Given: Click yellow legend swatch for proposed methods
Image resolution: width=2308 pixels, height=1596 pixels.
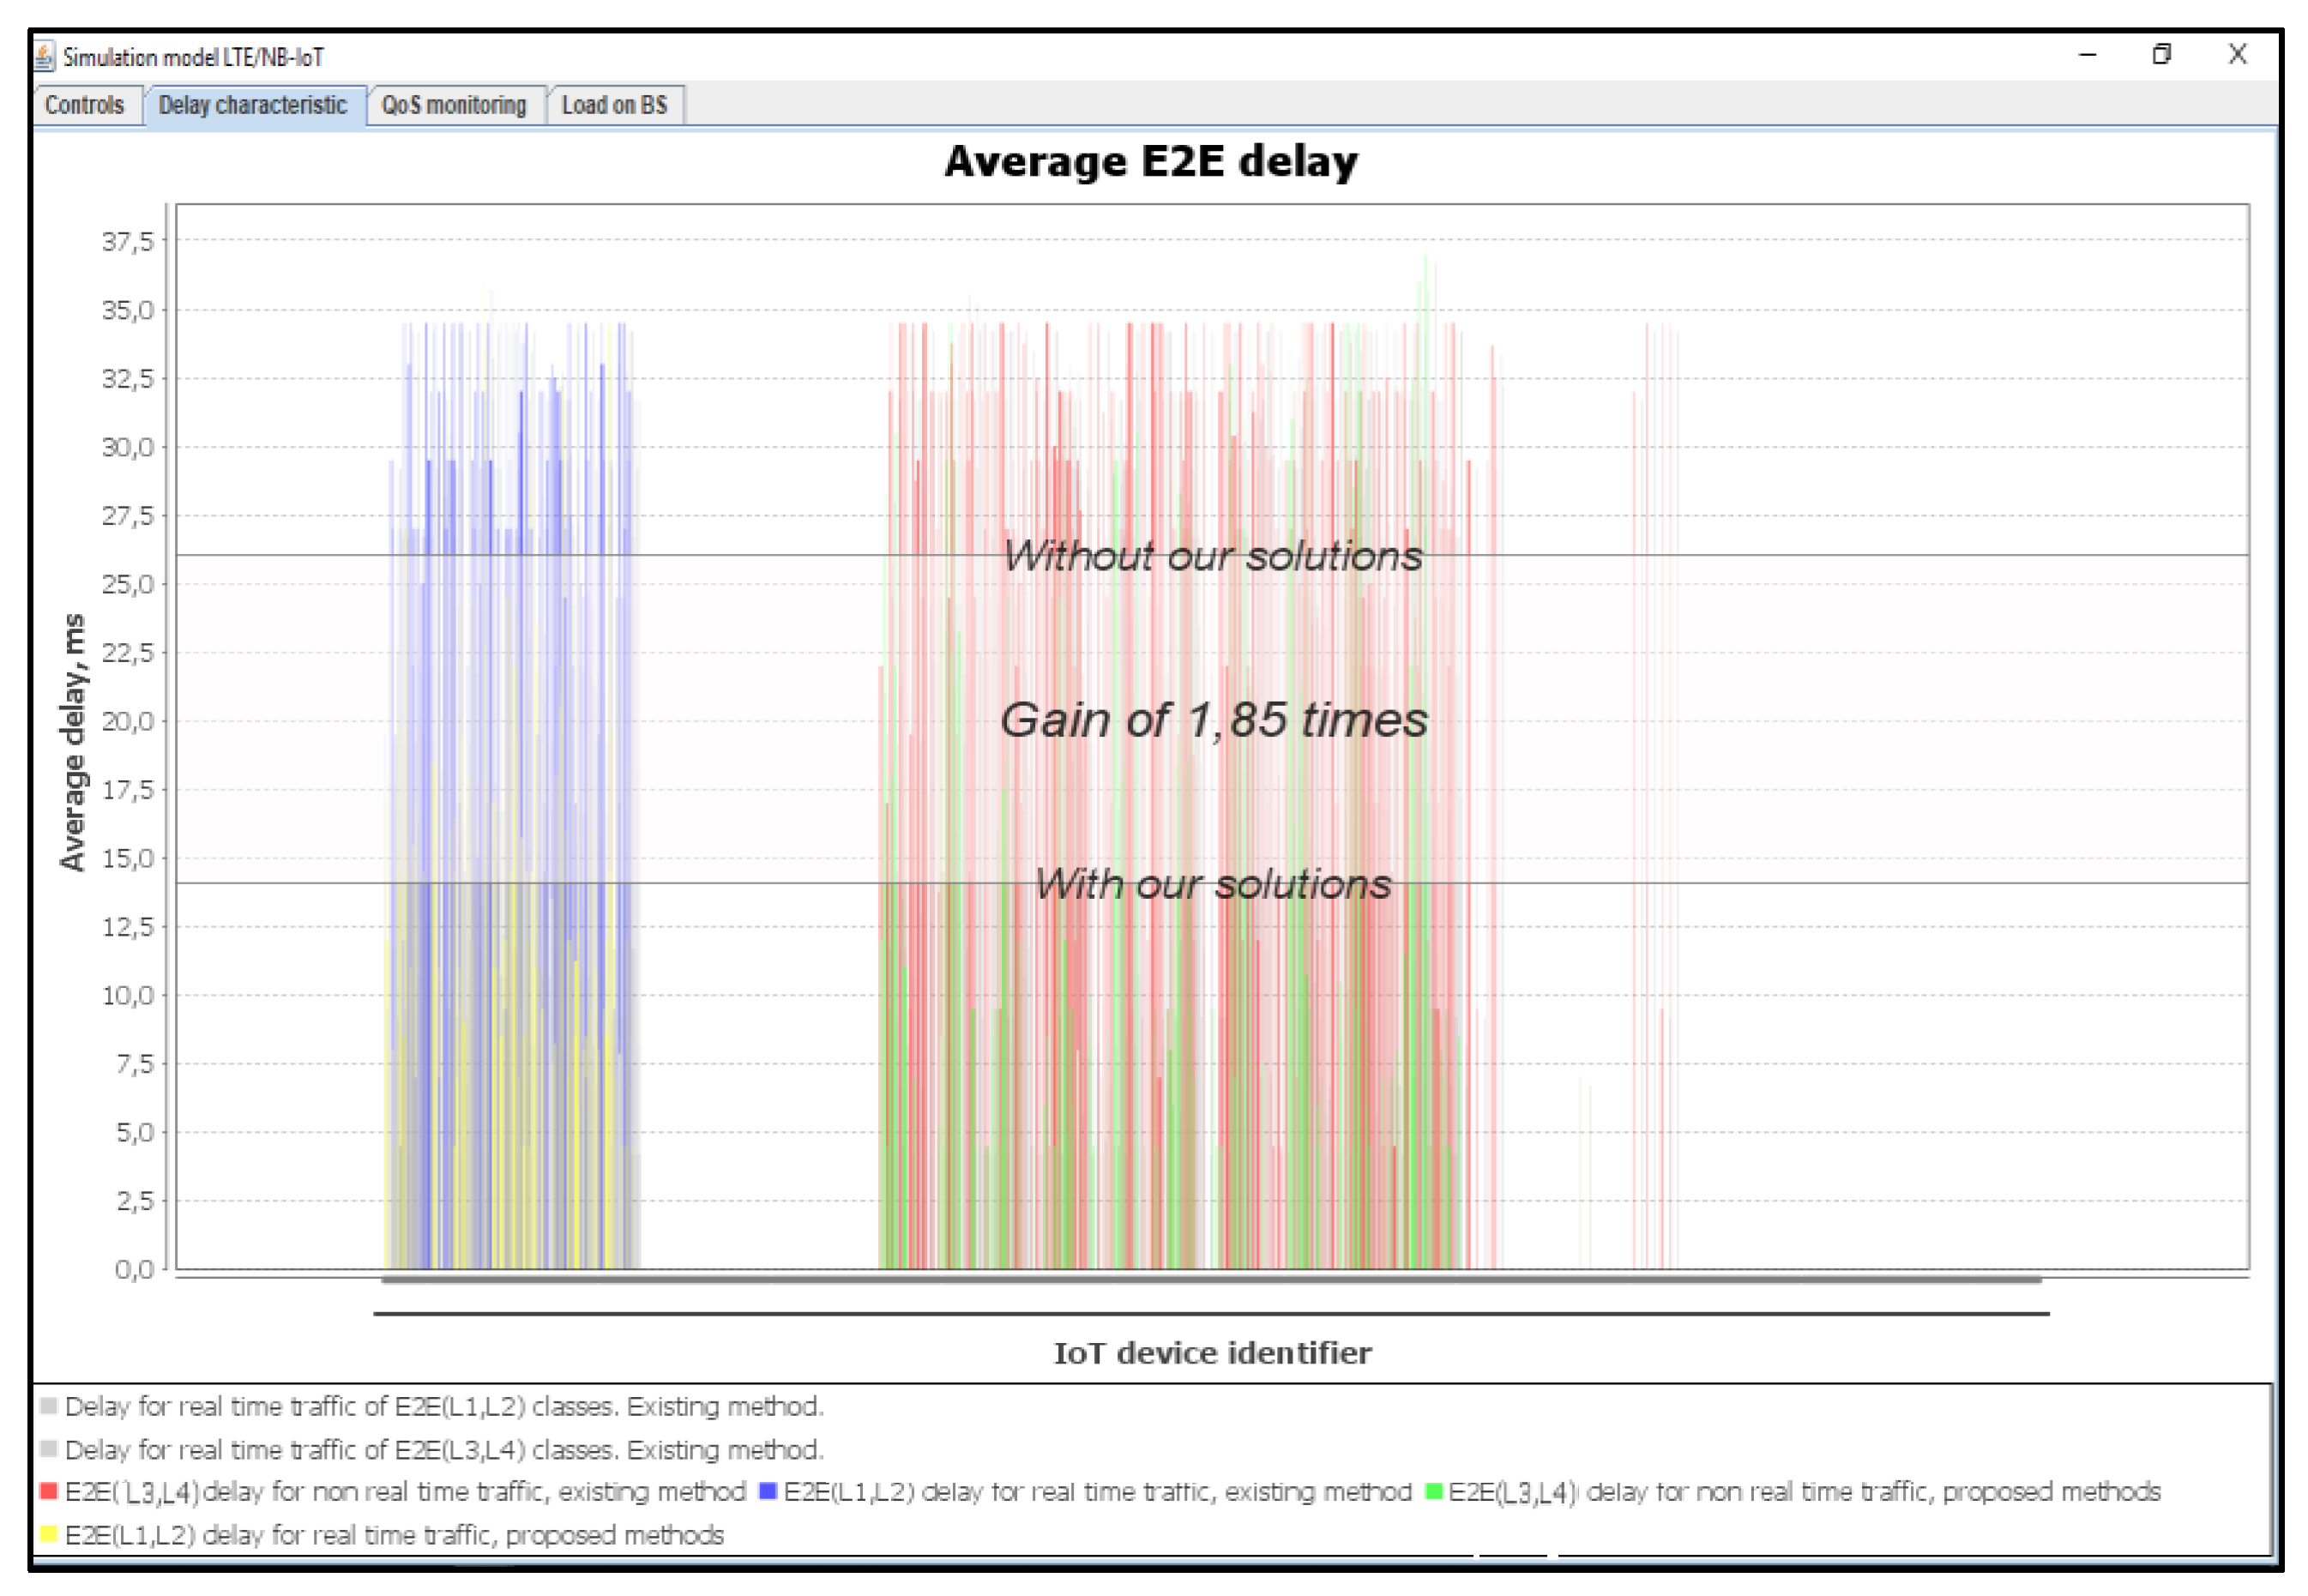Looking at the screenshot, I should pyautogui.click(x=48, y=1535).
